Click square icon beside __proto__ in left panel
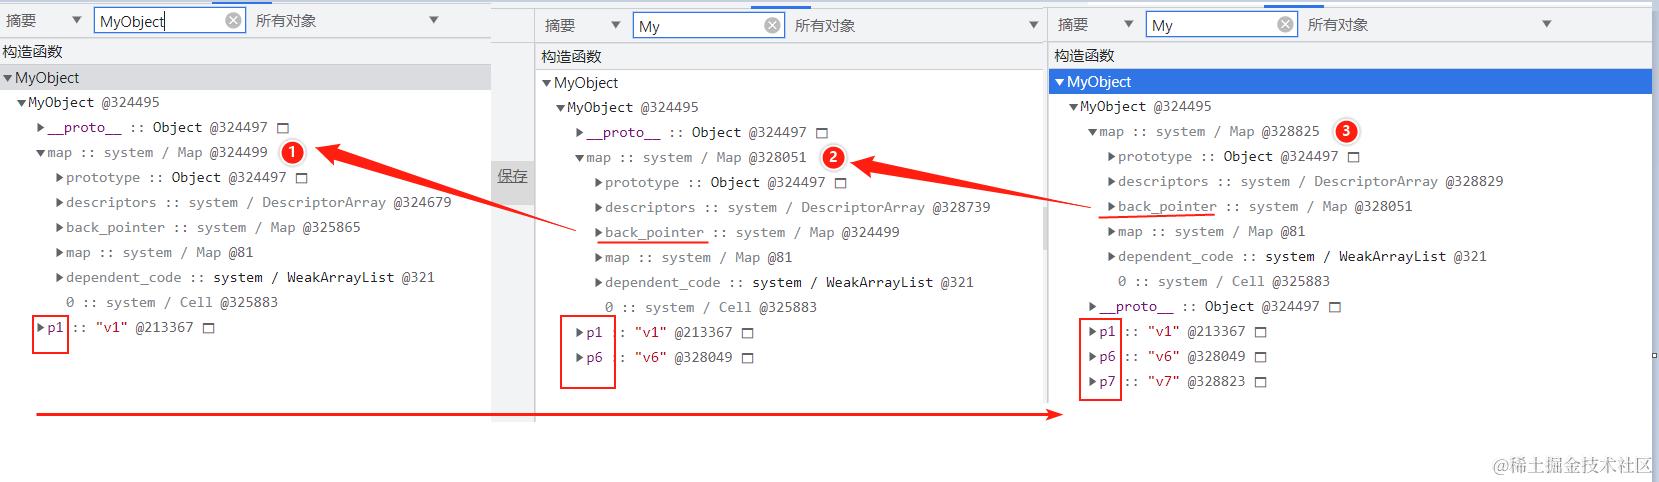The width and height of the screenshot is (1659, 482). click(x=283, y=128)
